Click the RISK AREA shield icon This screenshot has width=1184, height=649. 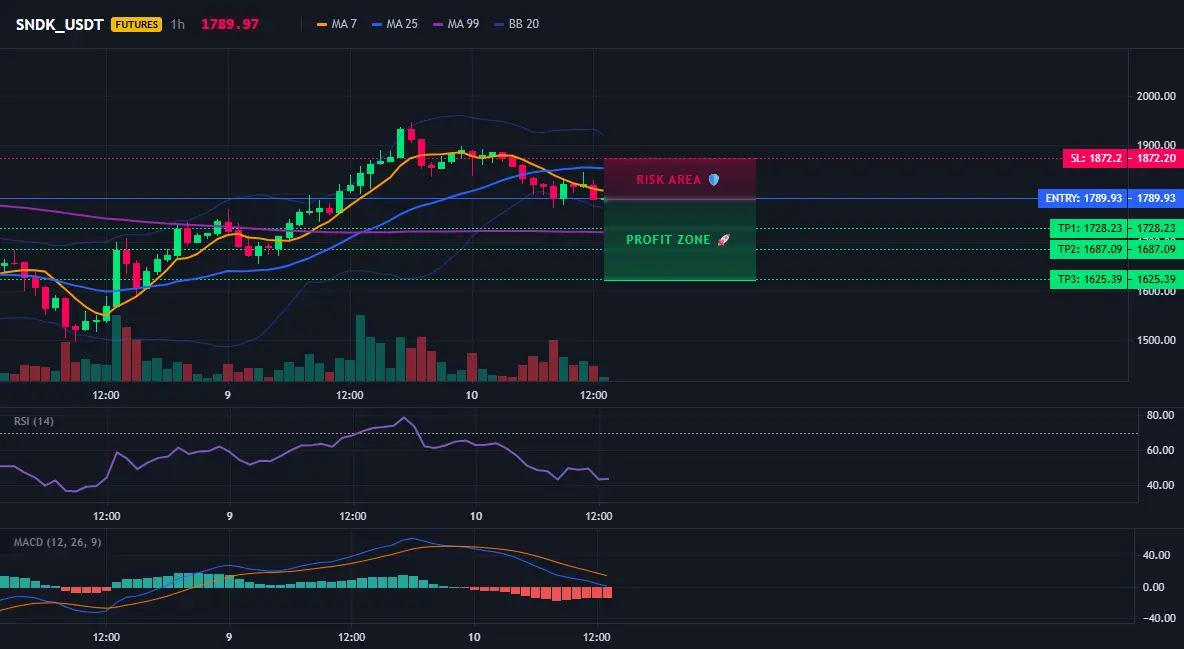tap(714, 180)
